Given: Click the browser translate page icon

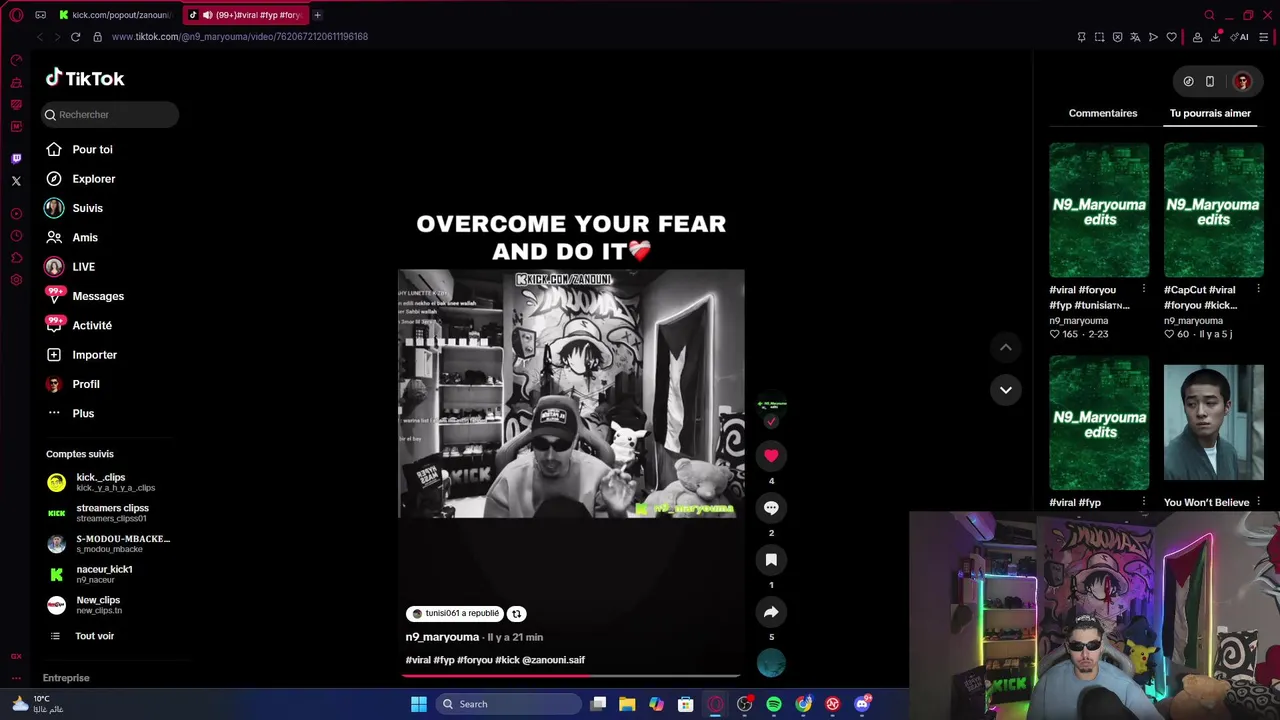Looking at the screenshot, I should pyautogui.click(x=1135, y=37).
